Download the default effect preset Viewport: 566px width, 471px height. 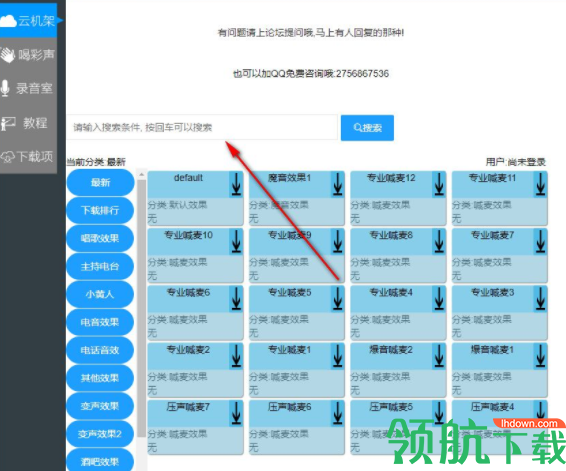[236, 184]
